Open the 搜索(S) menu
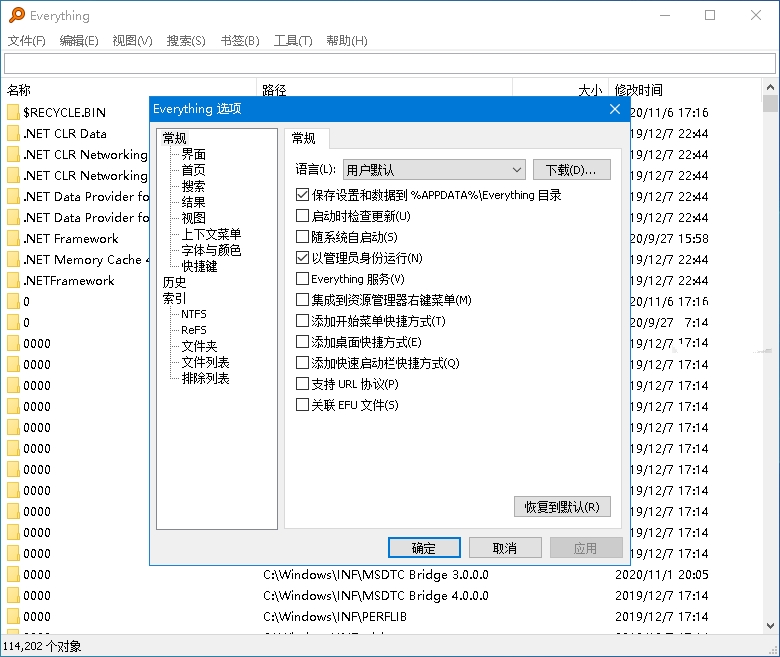 (186, 41)
